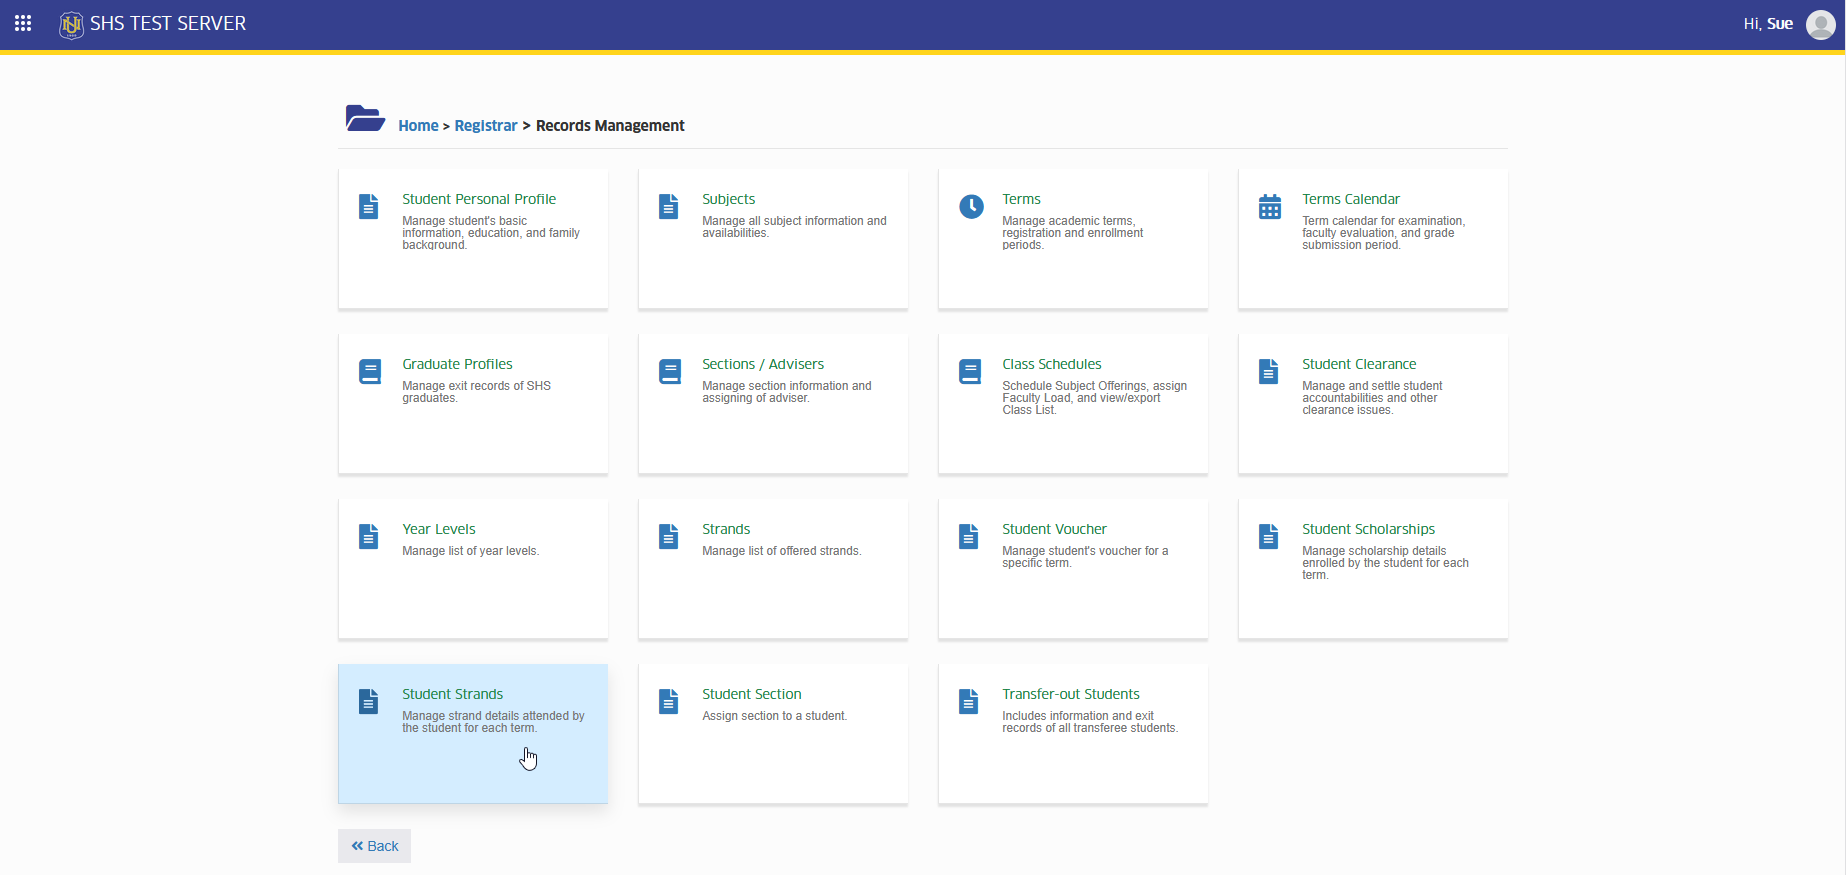Image resolution: width=1846 pixels, height=875 pixels.
Task: Open the Year Levels title link
Action: tap(439, 529)
